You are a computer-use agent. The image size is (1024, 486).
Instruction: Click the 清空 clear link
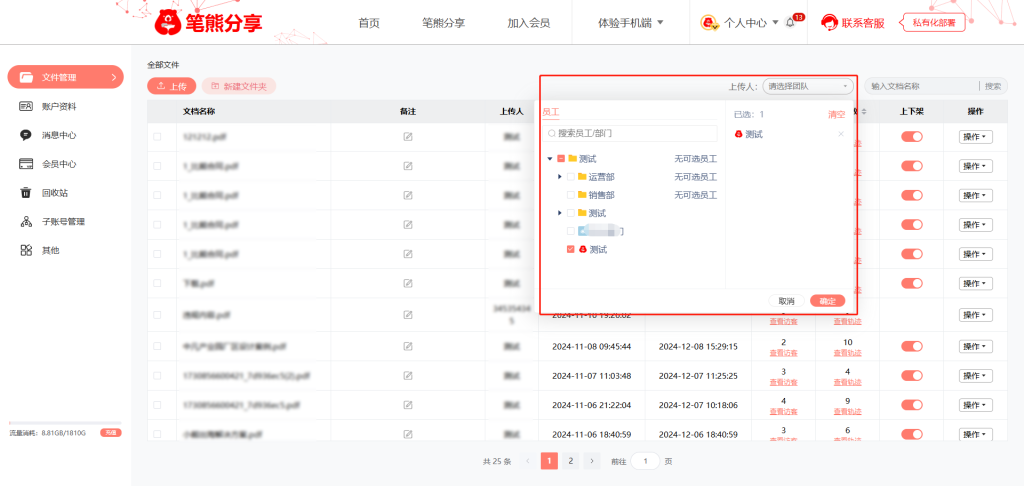tap(837, 114)
